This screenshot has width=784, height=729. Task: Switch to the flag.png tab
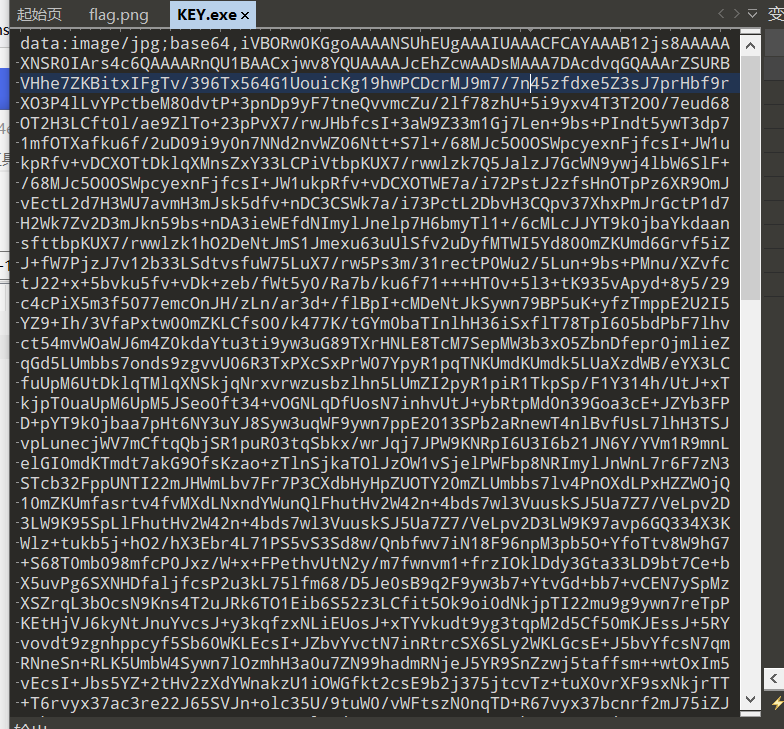[117, 15]
